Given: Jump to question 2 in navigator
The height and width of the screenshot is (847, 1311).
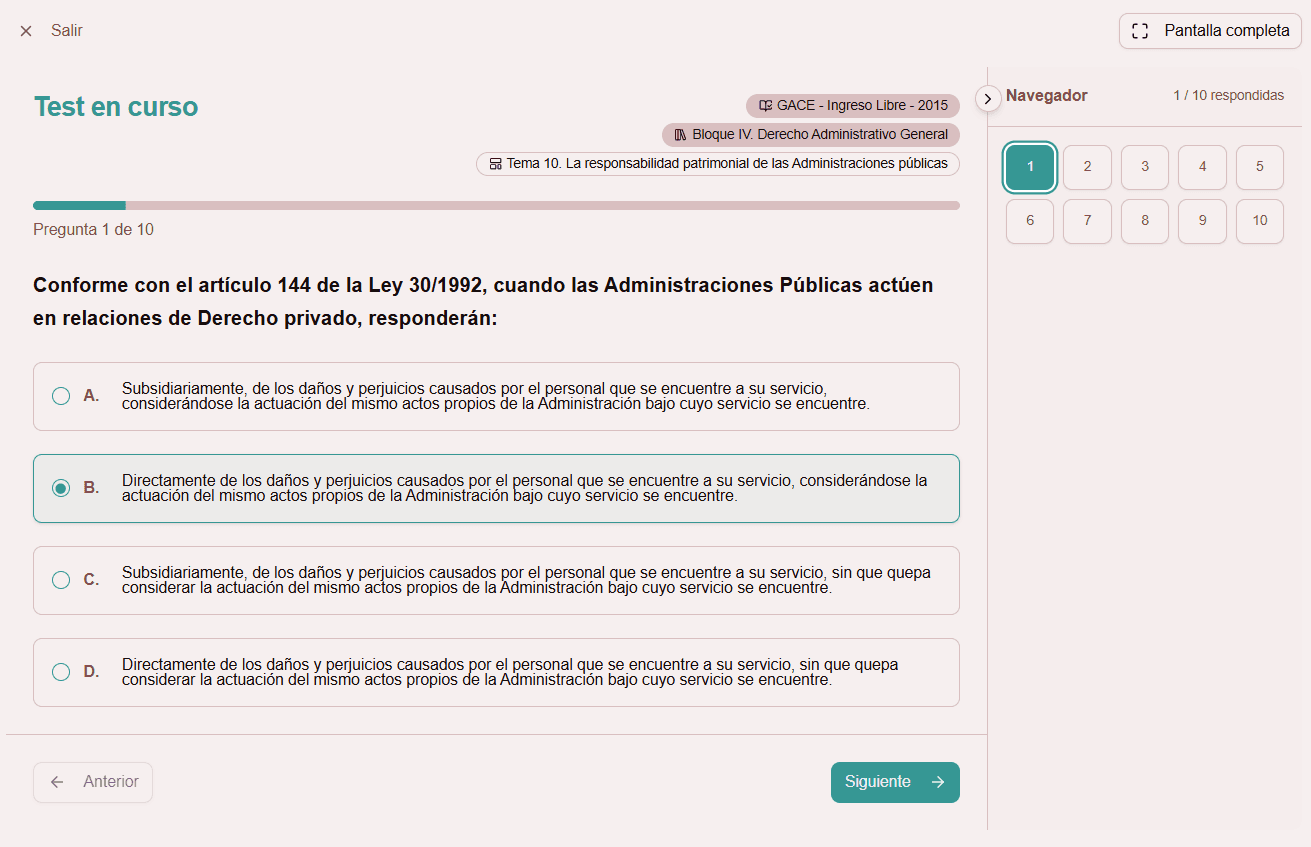Looking at the screenshot, I should click(1087, 167).
